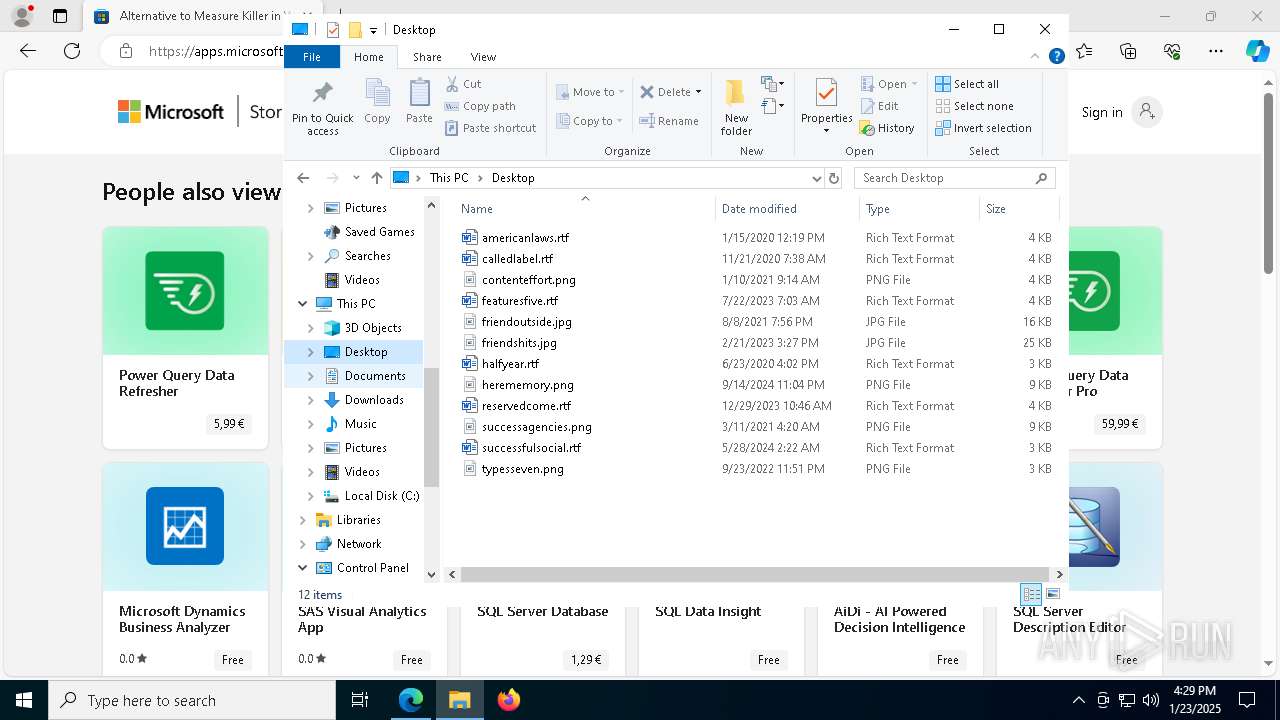The width and height of the screenshot is (1280, 720).
Task: Click Back arrow in Explorer
Action: (x=303, y=178)
